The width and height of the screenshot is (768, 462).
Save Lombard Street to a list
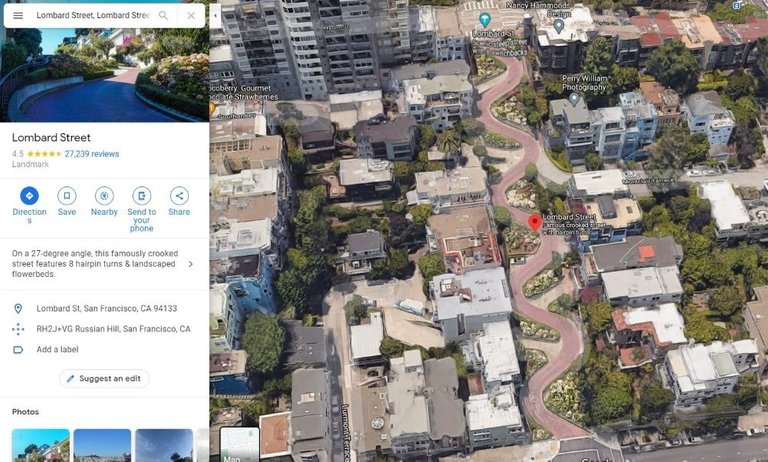[x=67, y=195]
